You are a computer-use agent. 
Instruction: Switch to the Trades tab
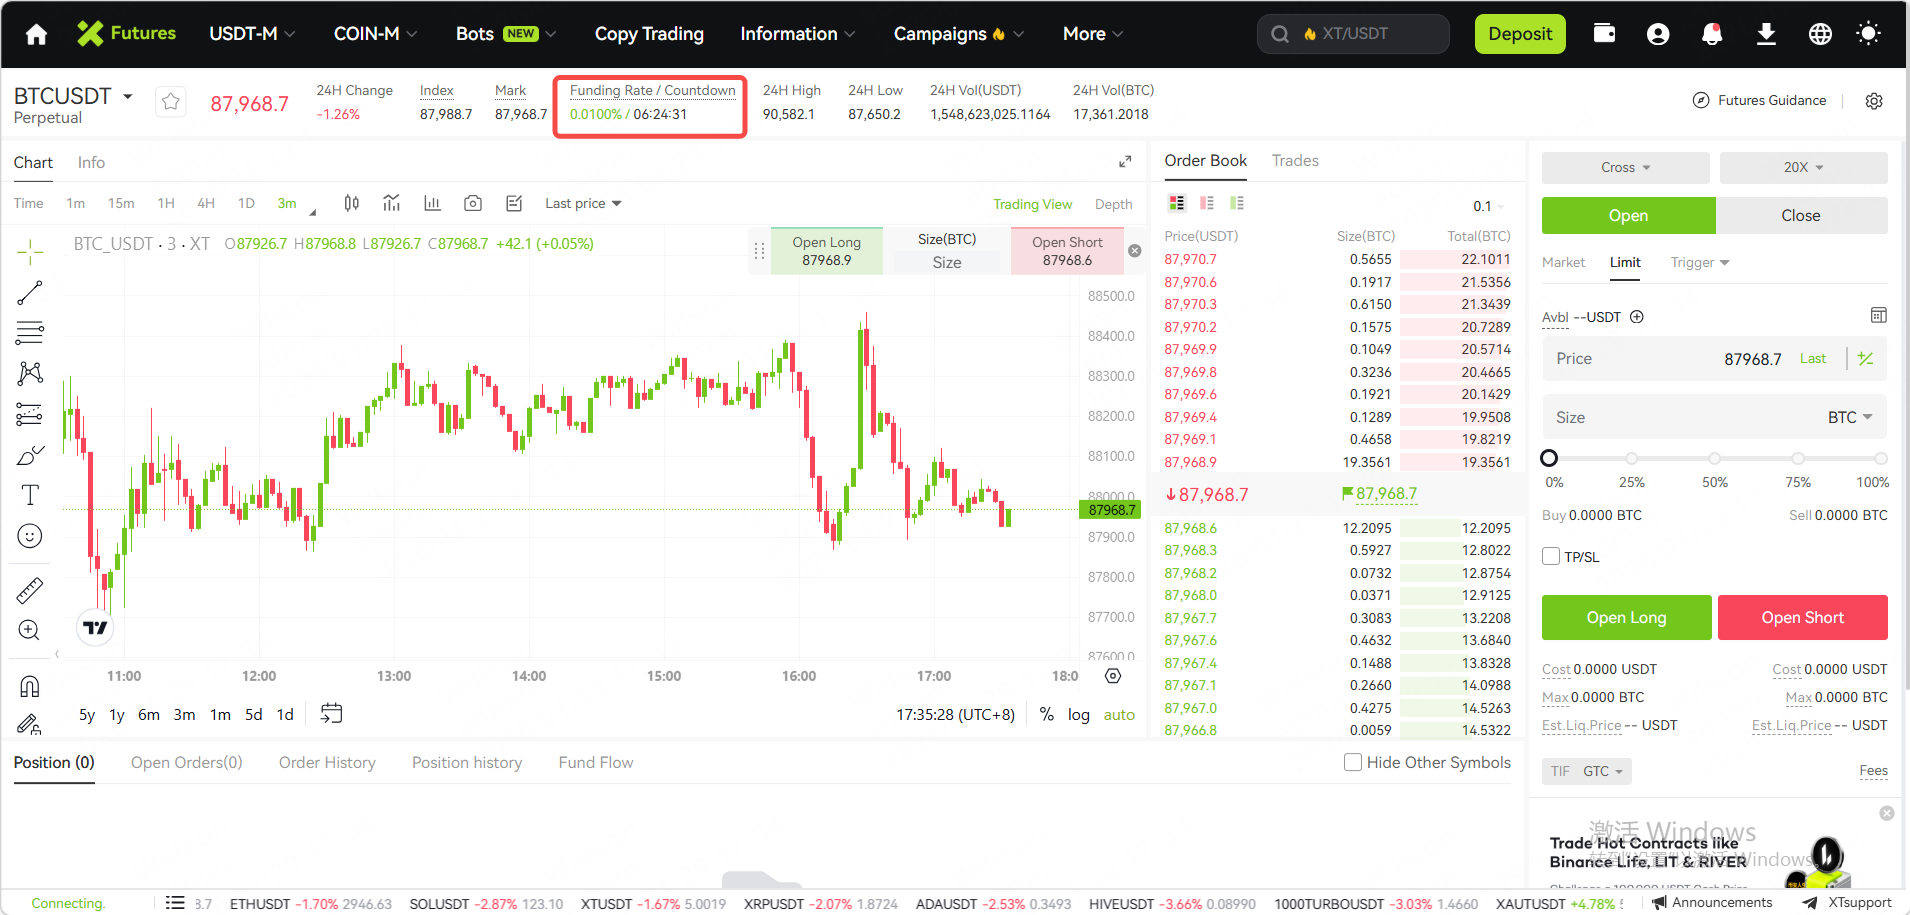[1295, 161]
